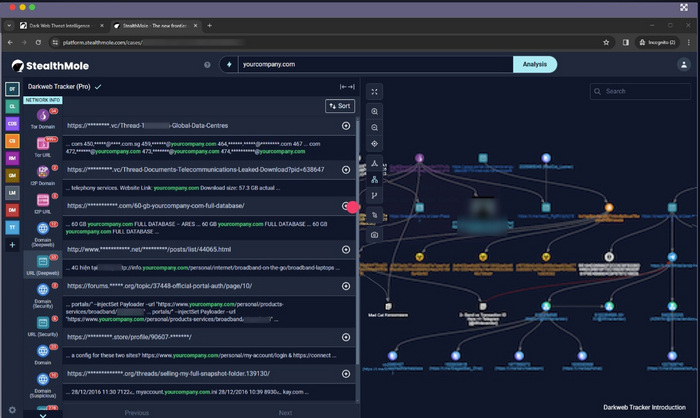This screenshot has height=418, width=700.
Task: Capture graph with camera icon
Action: click(374, 235)
